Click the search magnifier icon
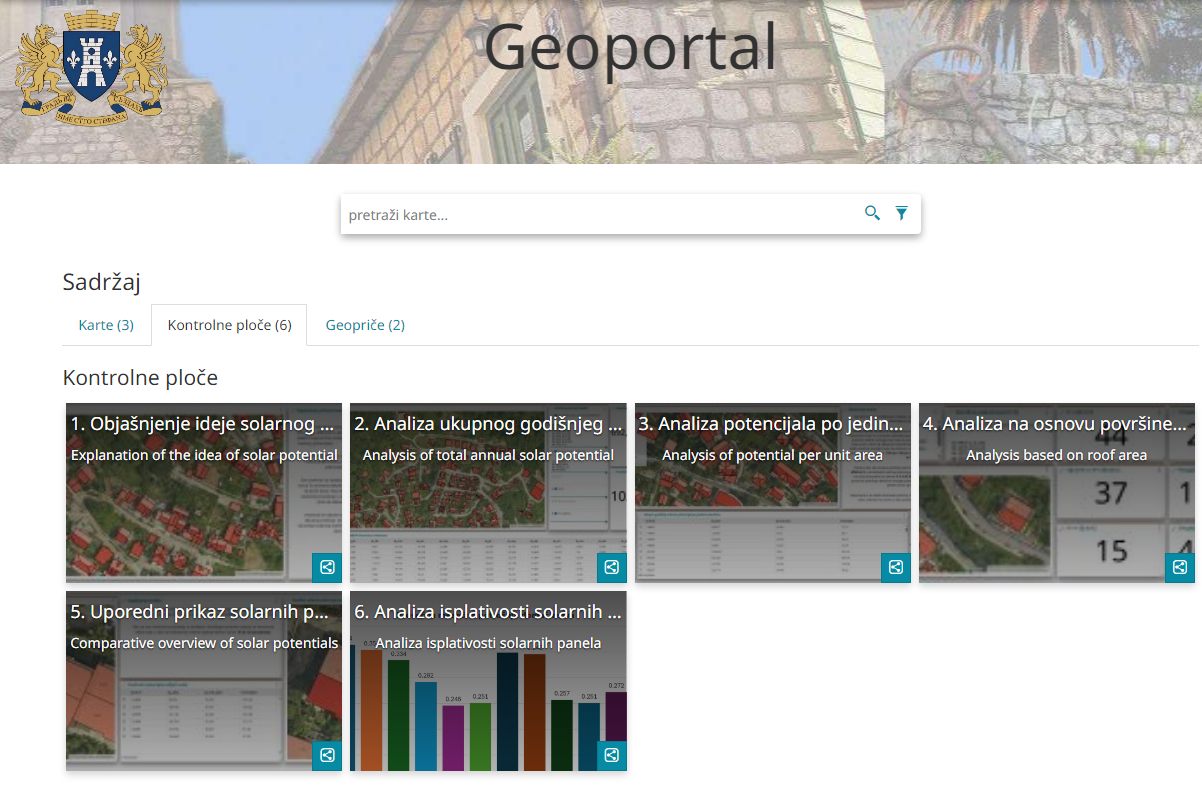Viewport: 1202px width, 790px height. click(x=872, y=213)
